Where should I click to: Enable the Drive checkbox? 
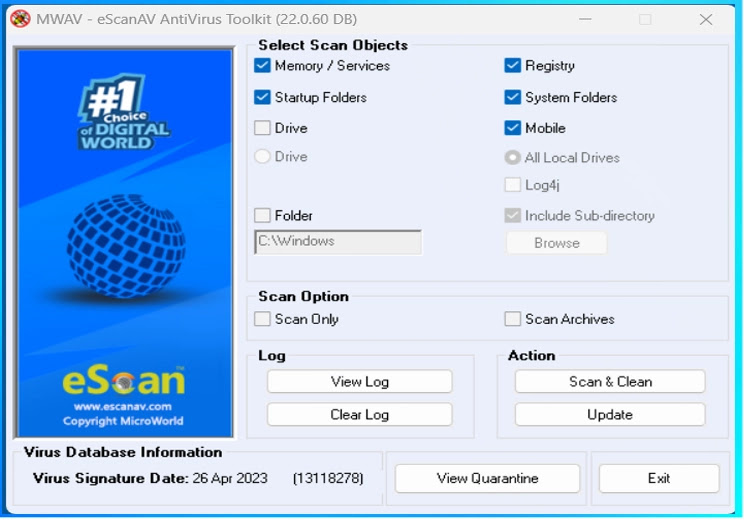(262, 128)
